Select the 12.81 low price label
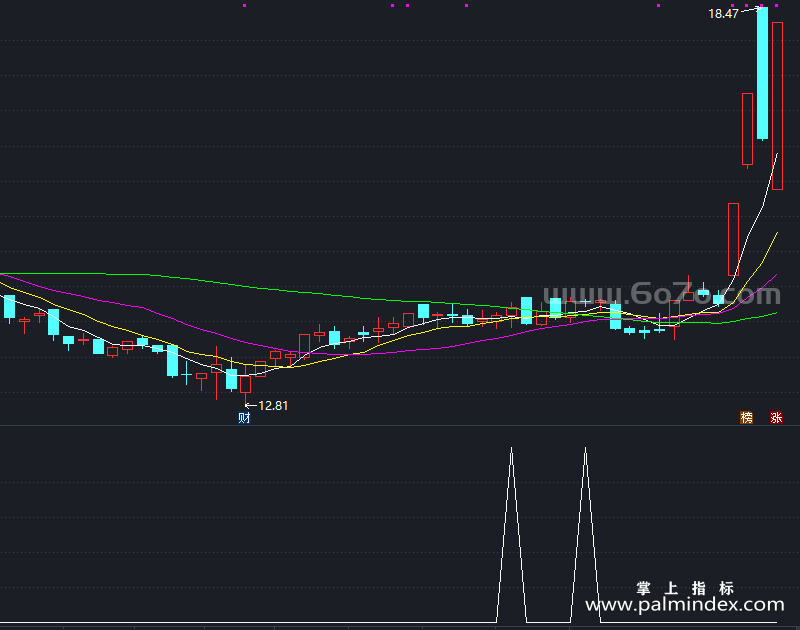 pyautogui.click(x=273, y=406)
